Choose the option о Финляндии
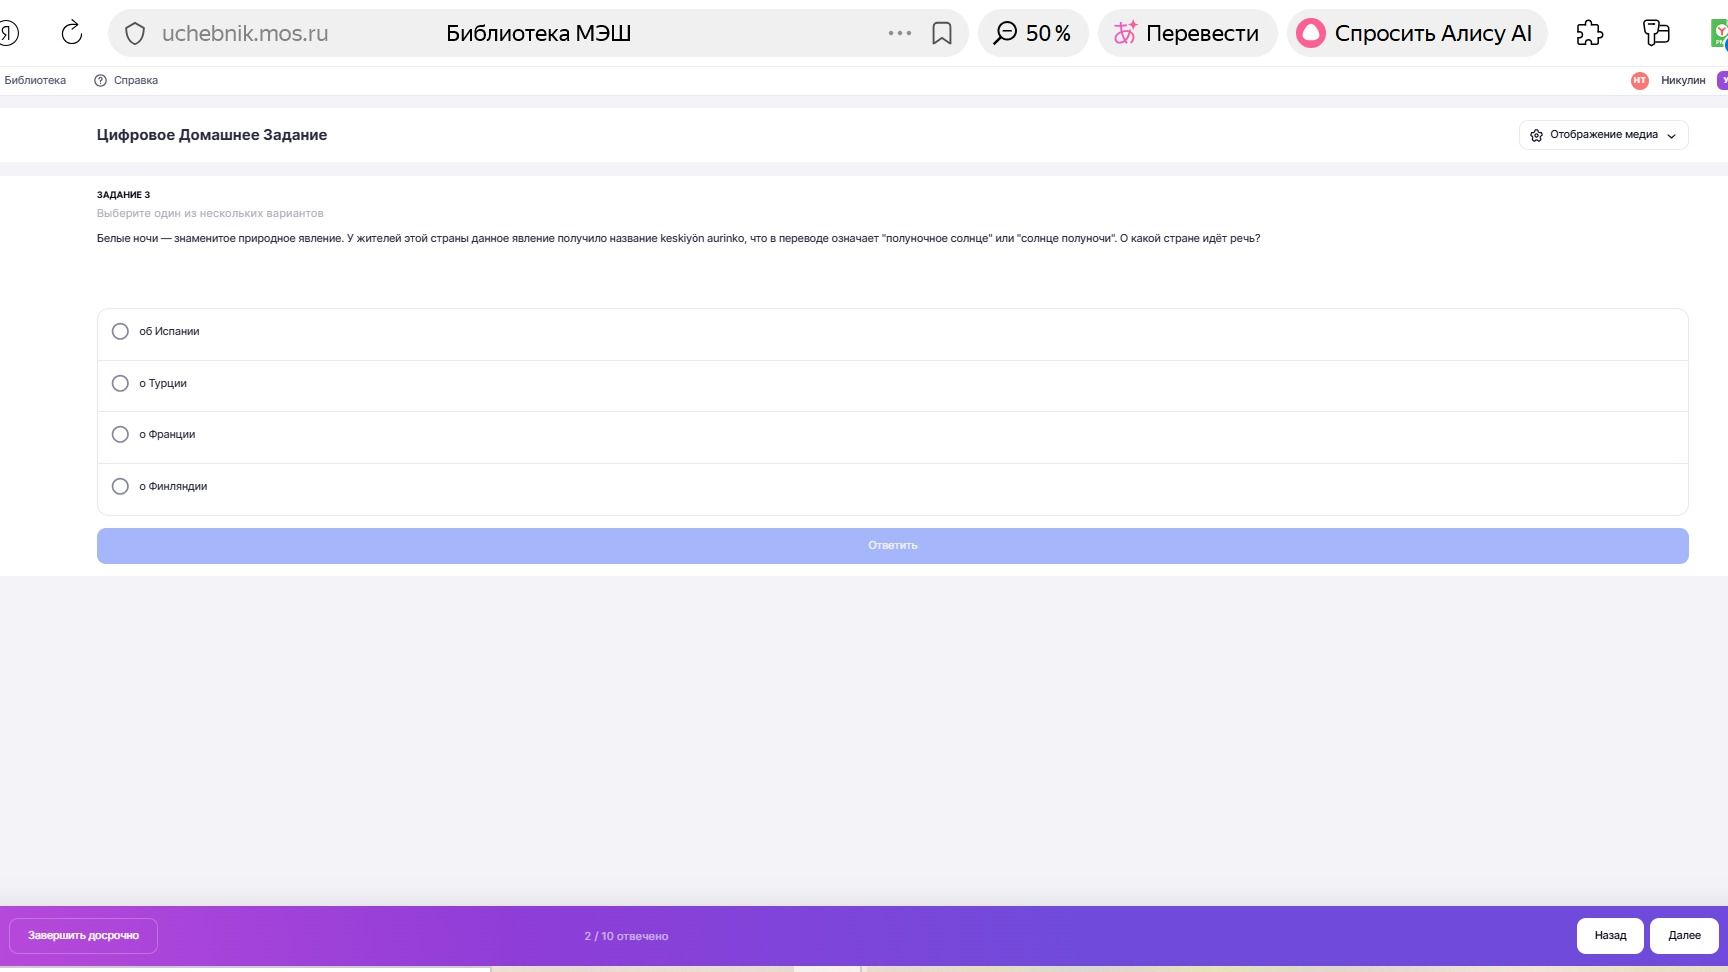This screenshot has width=1728, height=972. coord(892,488)
